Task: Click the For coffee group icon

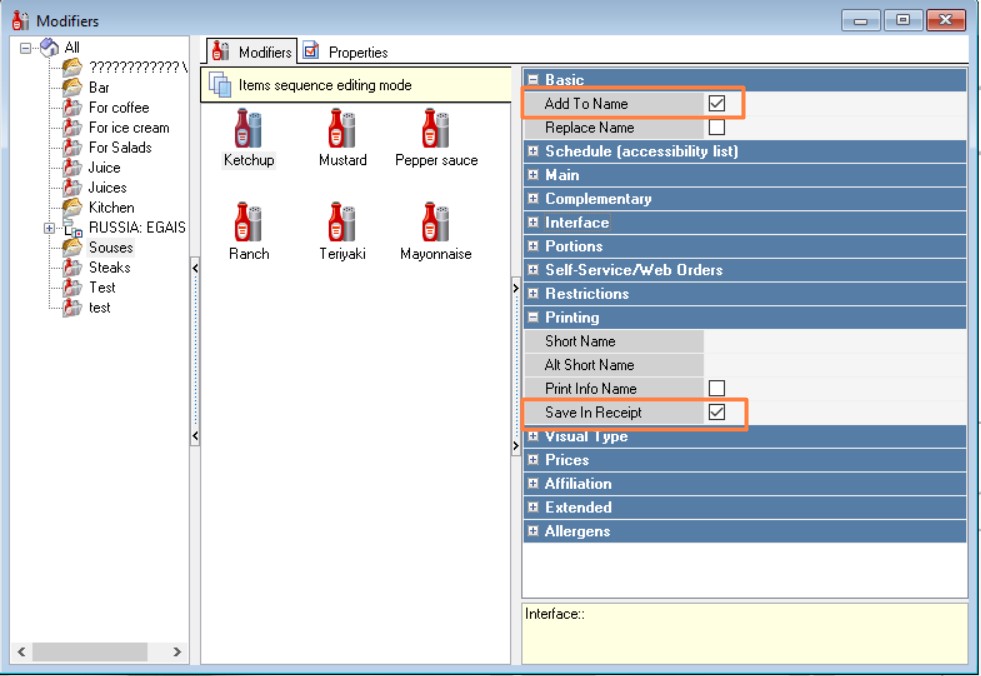Action: (x=72, y=107)
